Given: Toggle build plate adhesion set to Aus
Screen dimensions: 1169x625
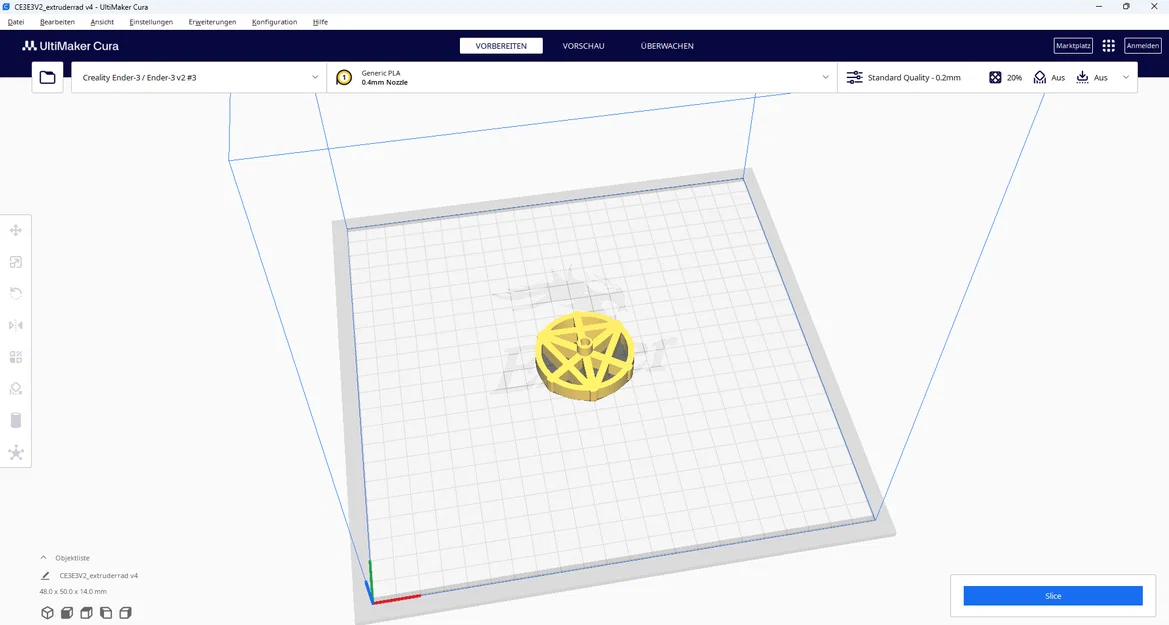Looking at the screenshot, I should click(1083, 77).
